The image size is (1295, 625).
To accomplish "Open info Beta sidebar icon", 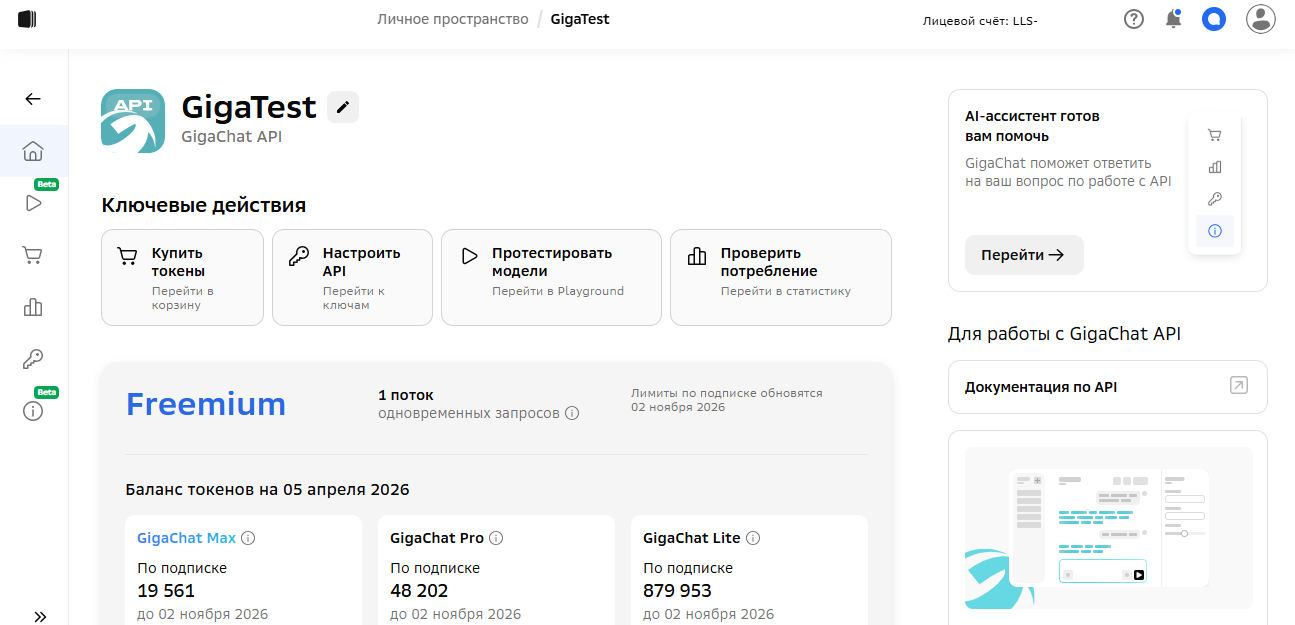I will click(33, 411).
